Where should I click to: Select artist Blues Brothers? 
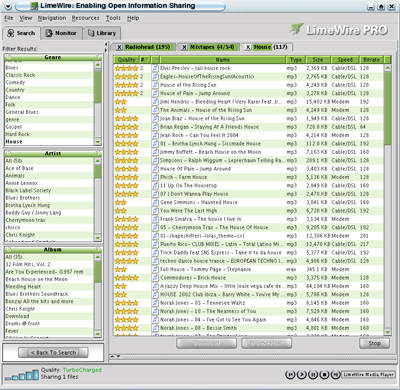49,198
